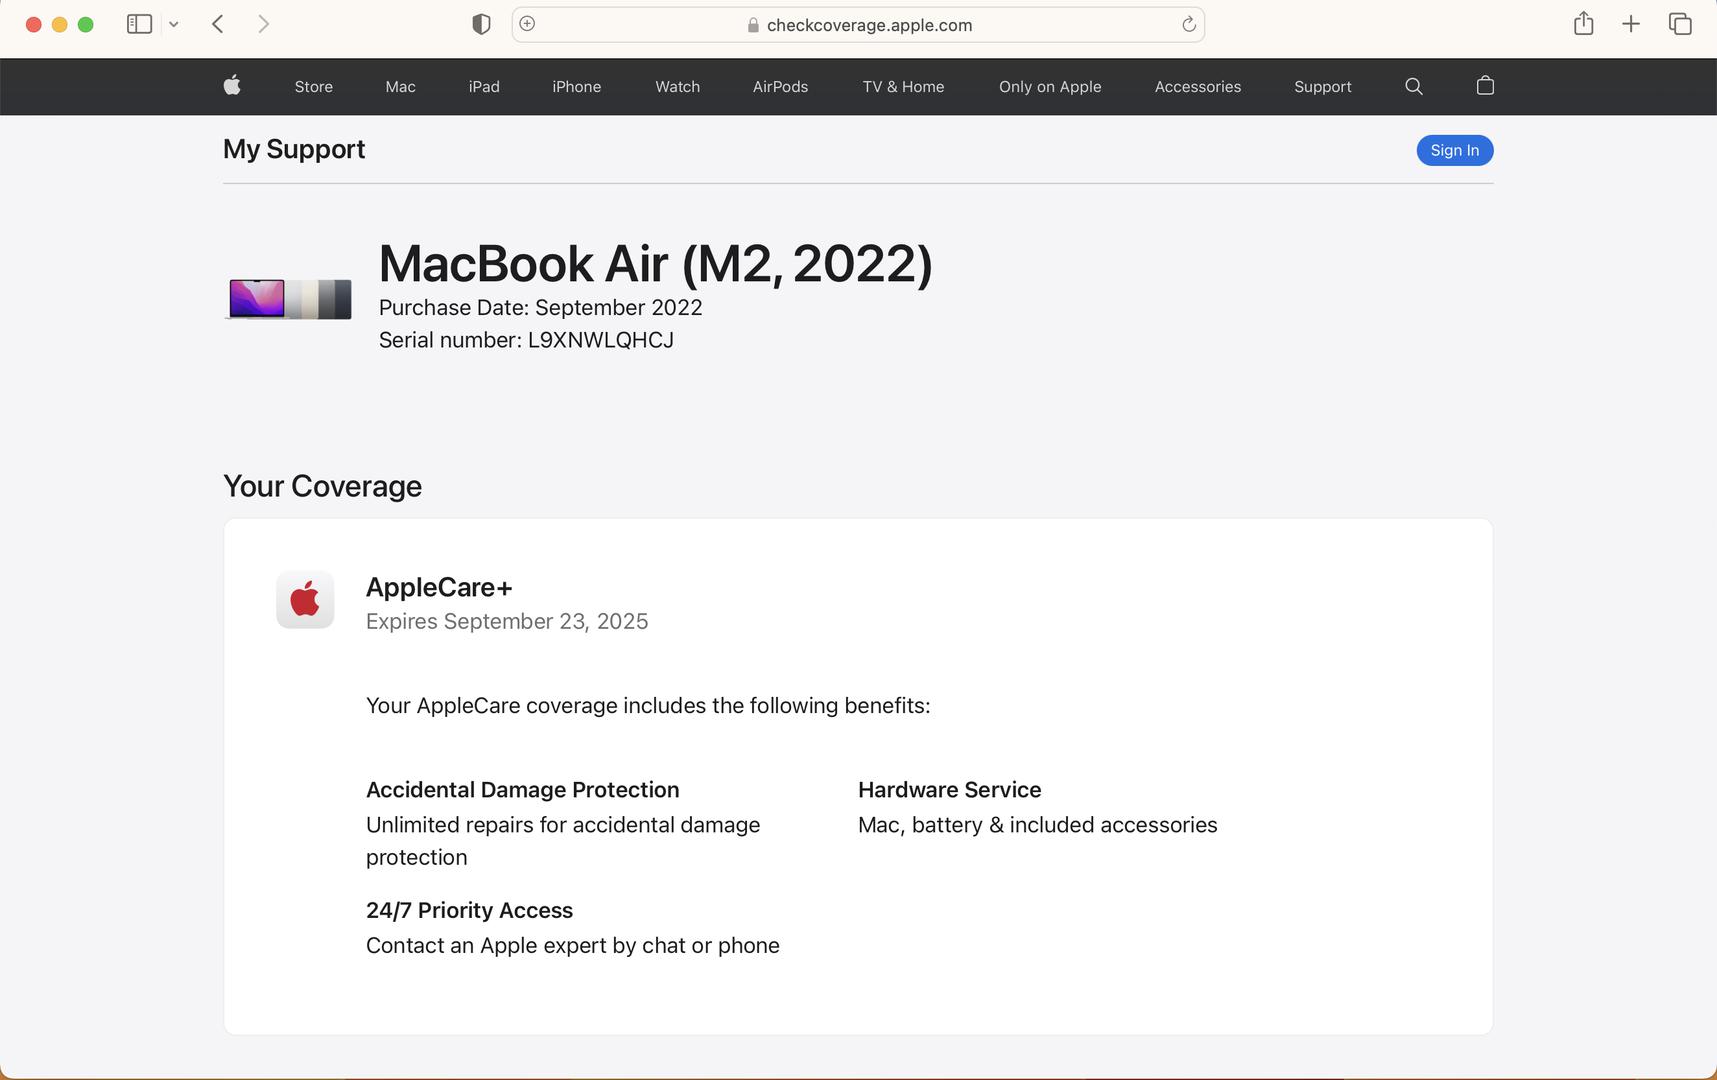
Task: Reload the page with refresh icon
Action: pyautogui.click(x=1188, y=25)
